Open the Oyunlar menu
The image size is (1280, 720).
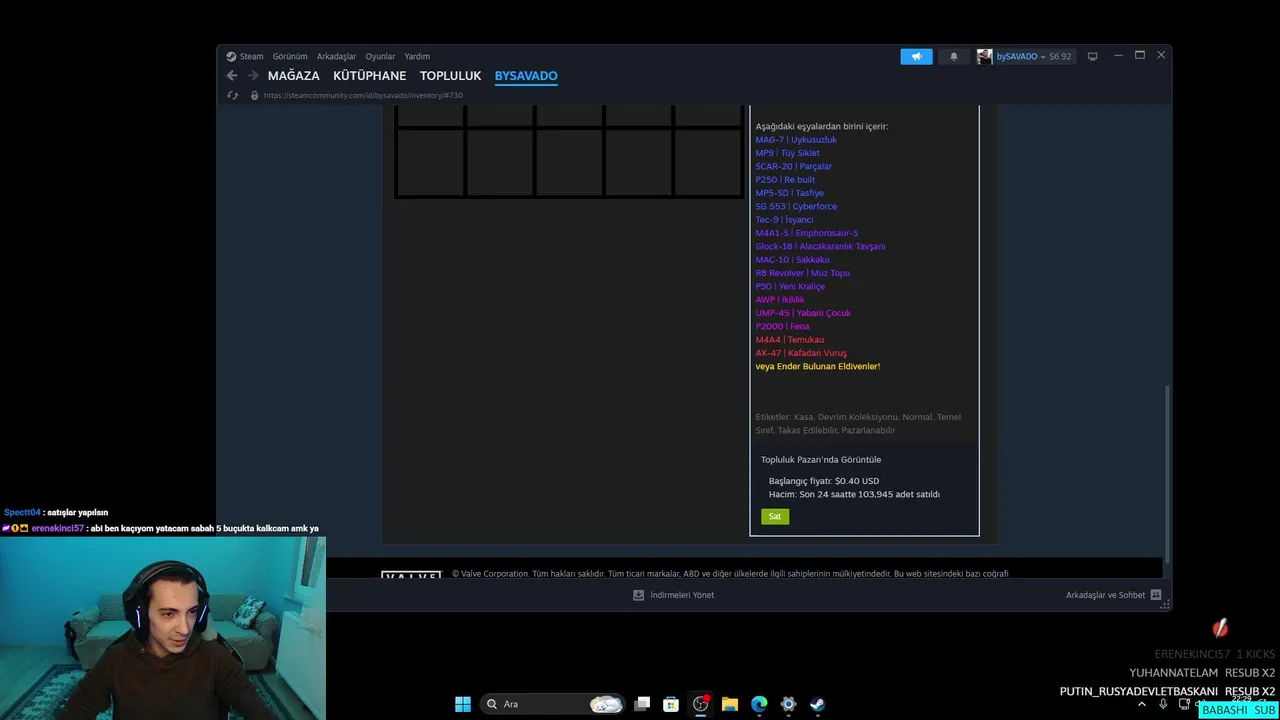pos(380,56)
